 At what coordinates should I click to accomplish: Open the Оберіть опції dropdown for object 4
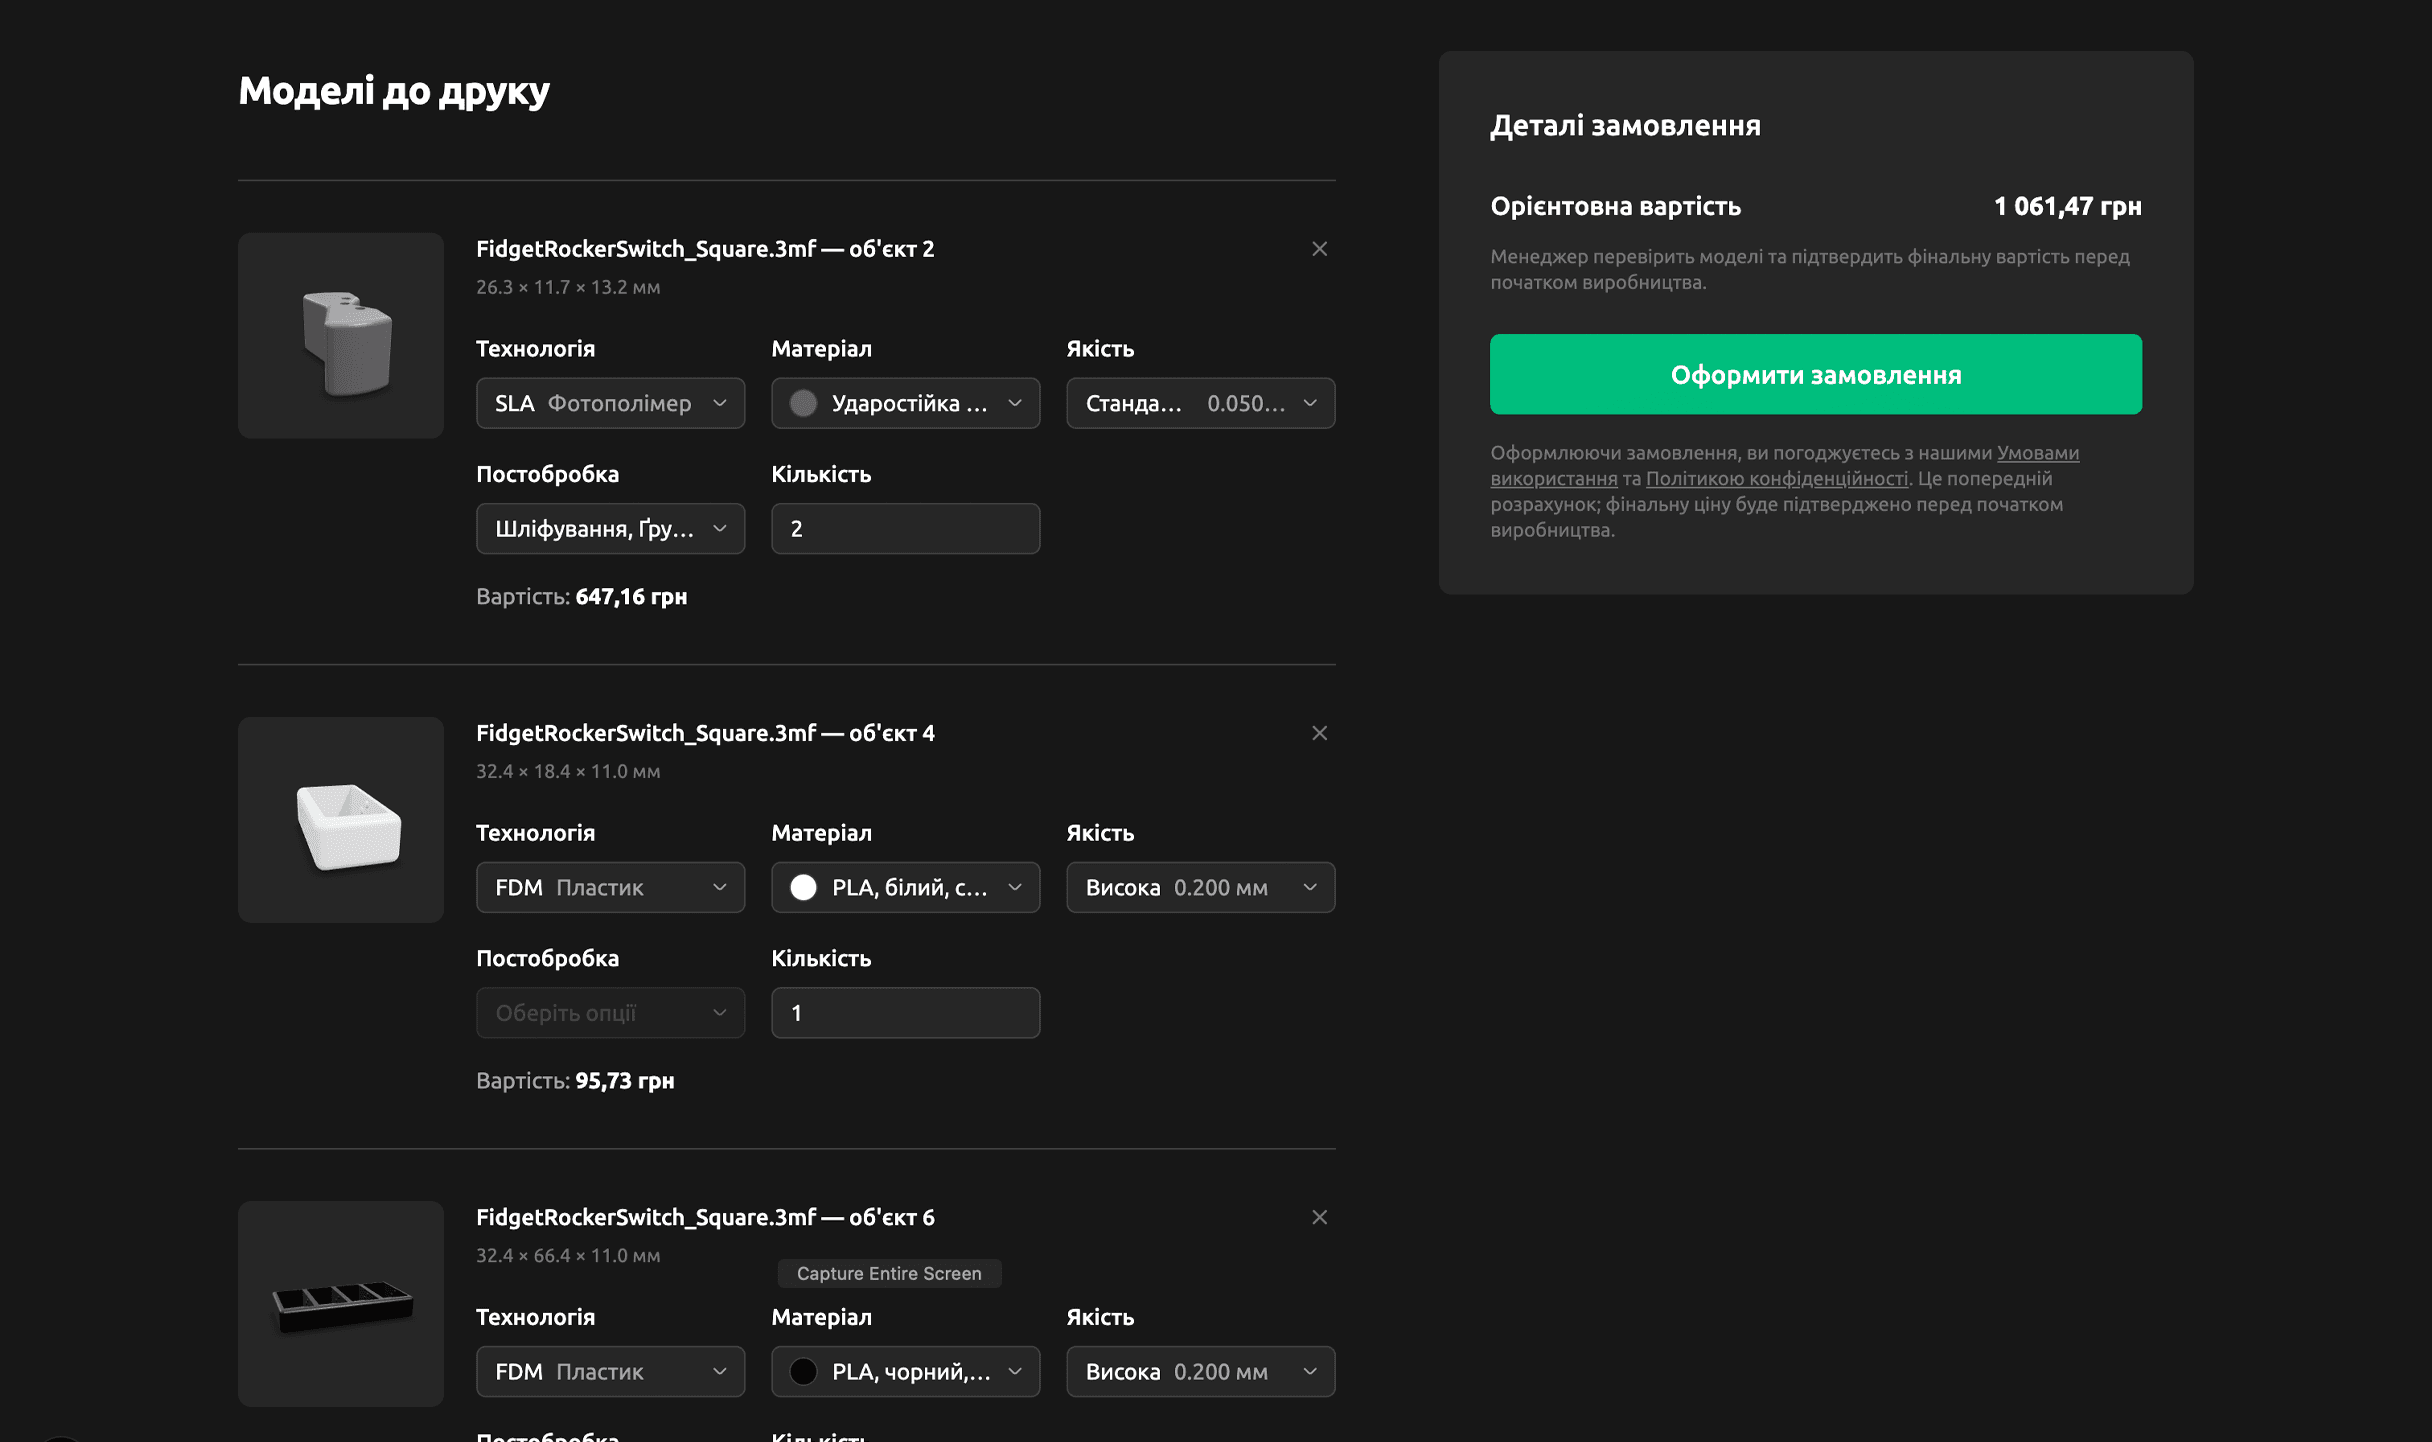(x=610, y=1012)
